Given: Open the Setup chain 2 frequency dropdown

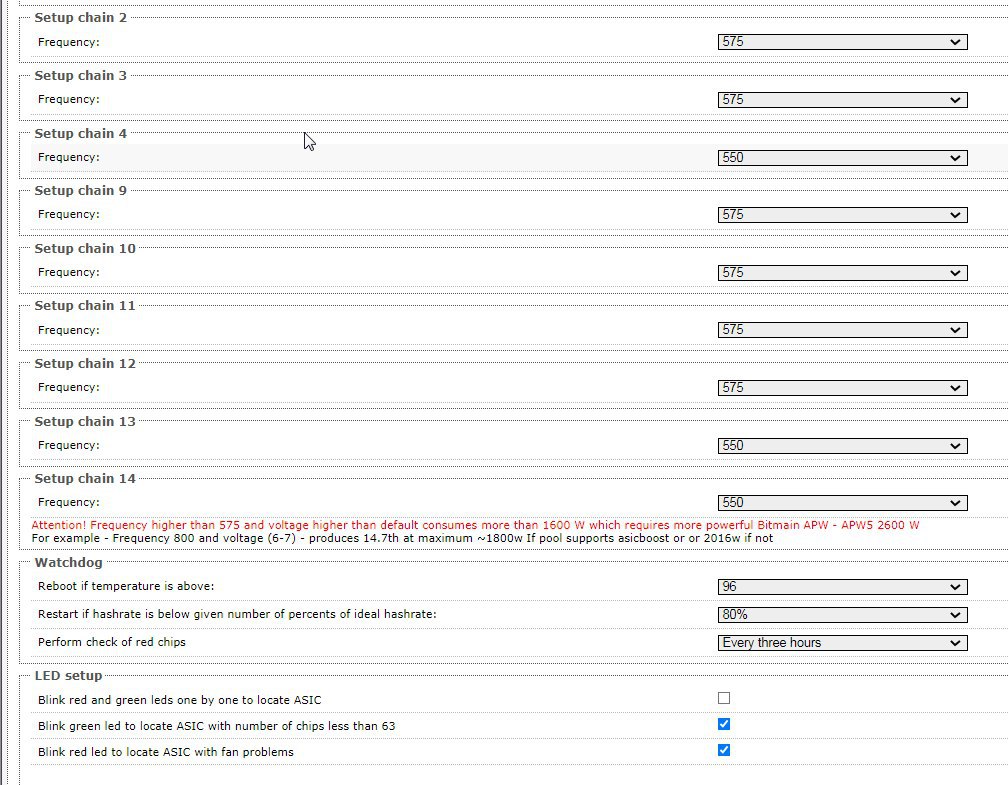Looking at the screenshot, I should pos(842,42).
